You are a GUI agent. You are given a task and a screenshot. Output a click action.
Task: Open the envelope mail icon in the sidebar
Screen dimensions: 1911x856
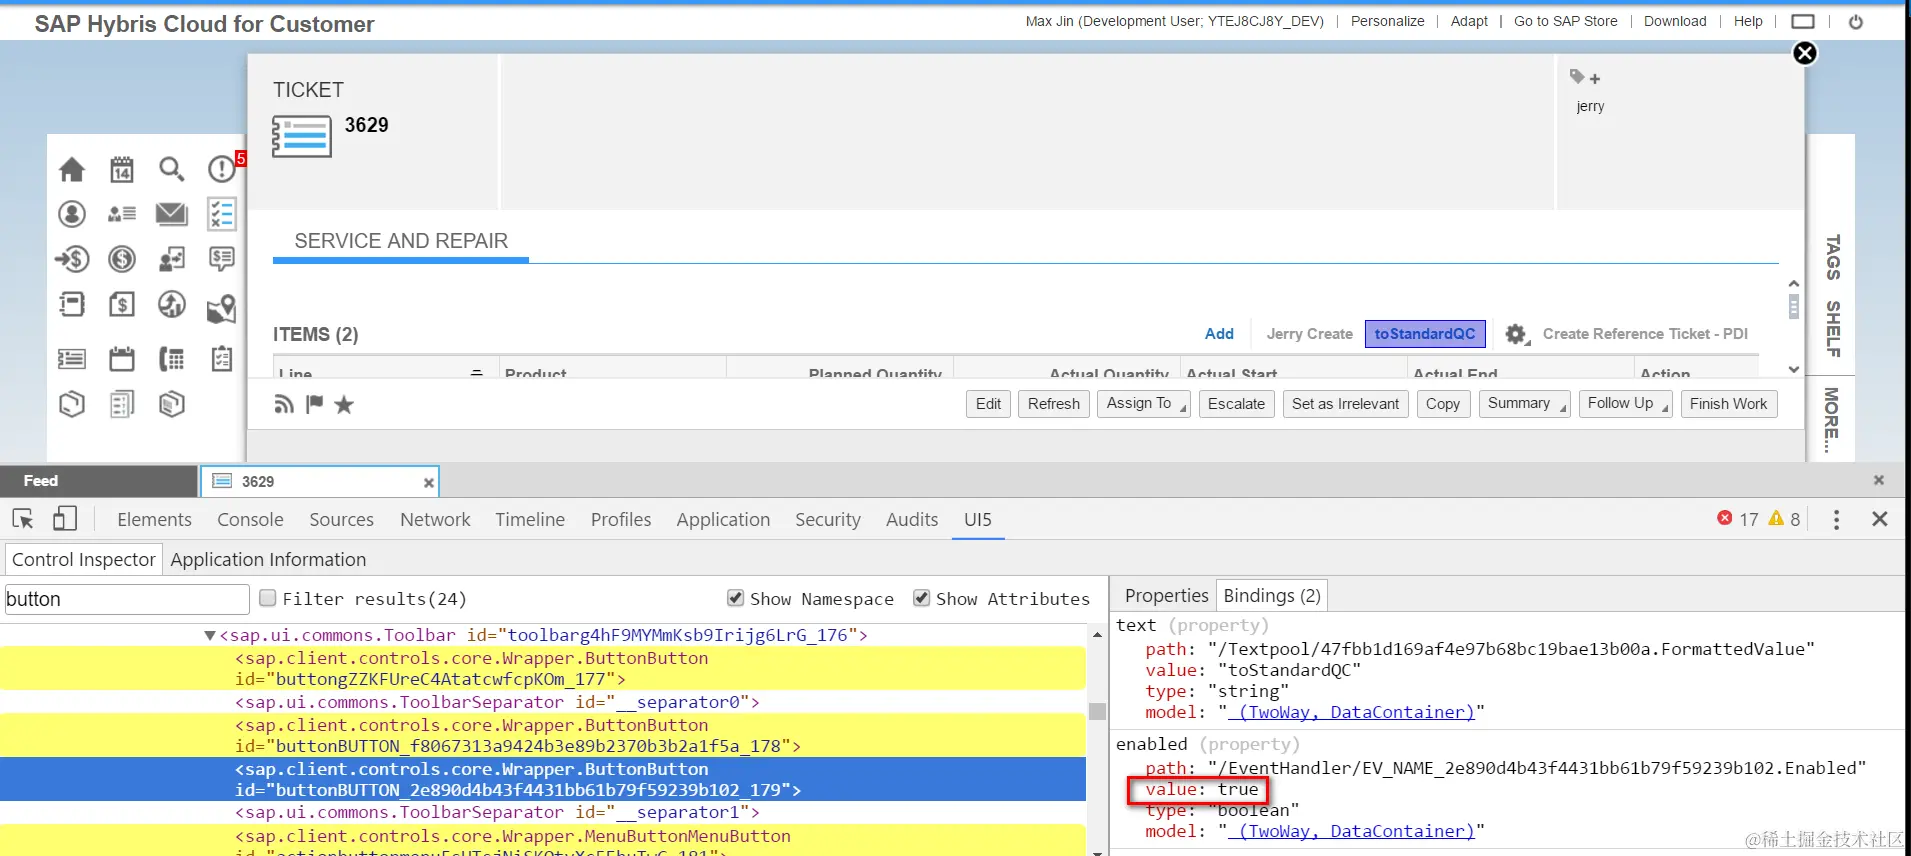[172, 214]
